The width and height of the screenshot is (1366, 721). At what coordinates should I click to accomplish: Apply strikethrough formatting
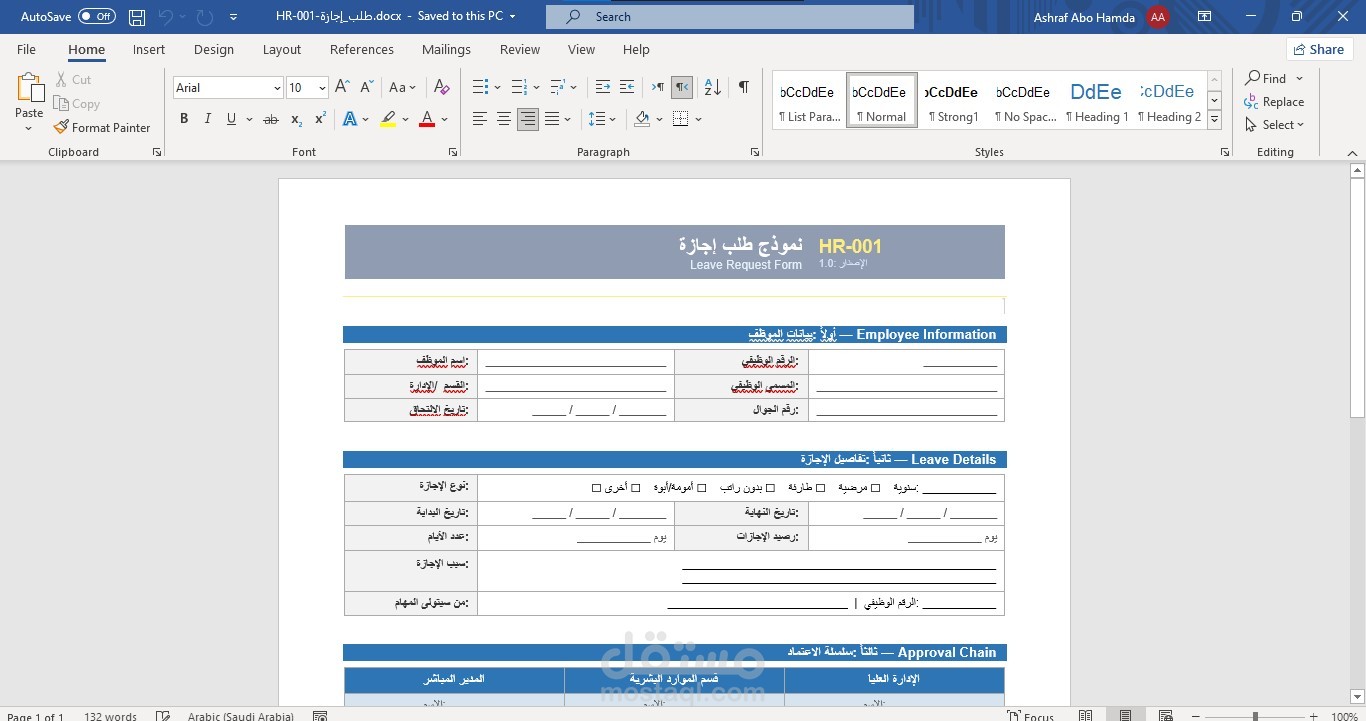tap(270, 119)
